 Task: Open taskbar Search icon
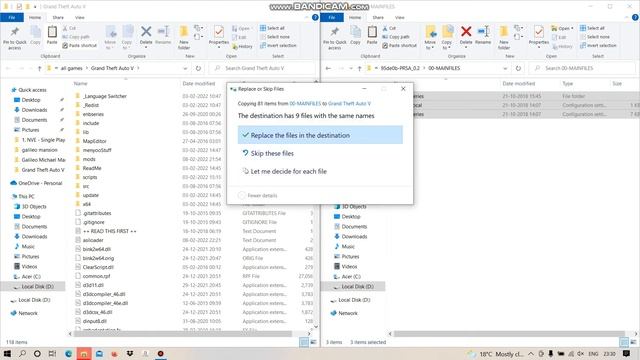22,353
